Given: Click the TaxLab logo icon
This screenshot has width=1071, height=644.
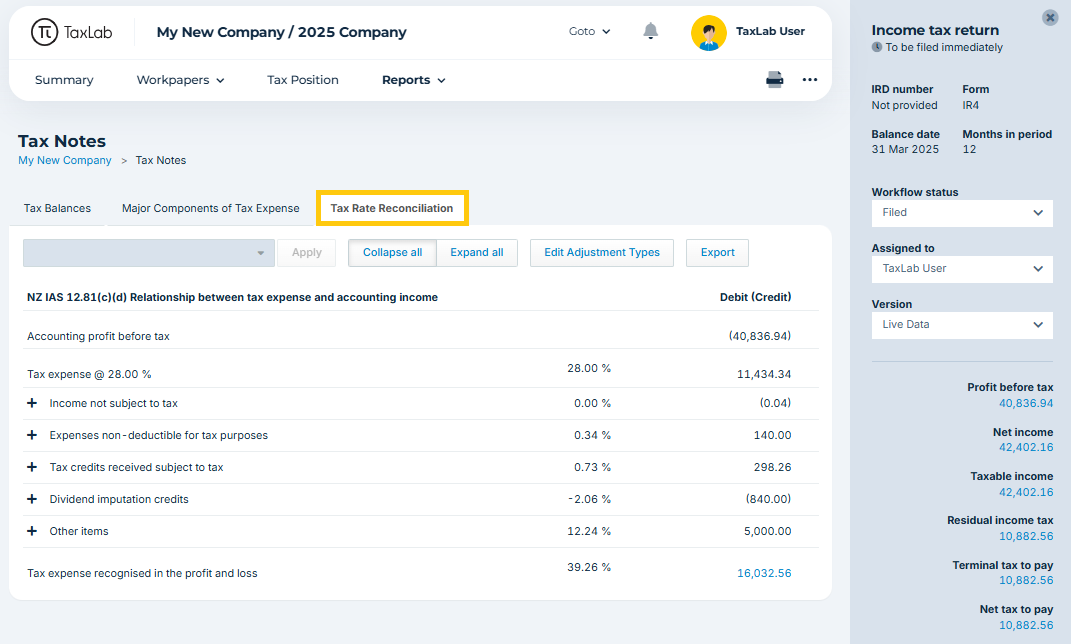Looking at the screenshot, I should (x=44, y=32).
